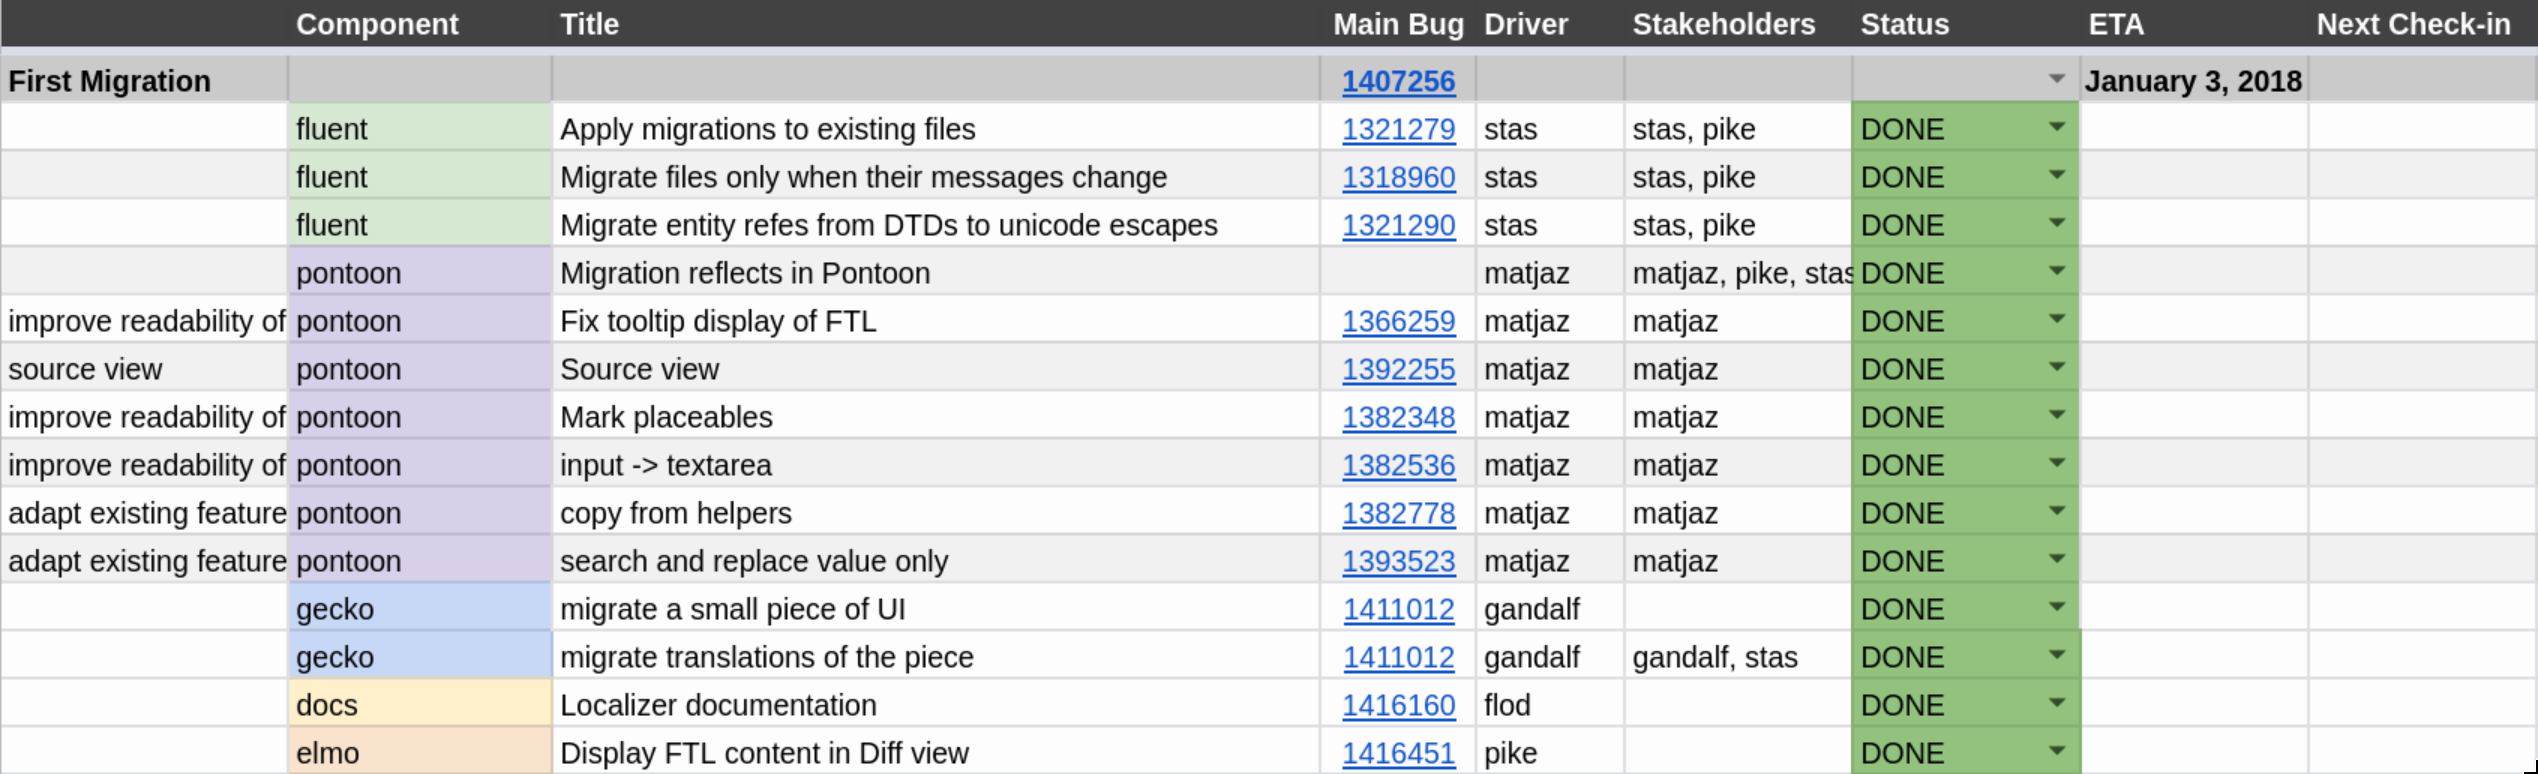The height and width of the screenshot is (774, 2538).
Task: Select the Driver column header
Action: click(x=1550, y=24)
